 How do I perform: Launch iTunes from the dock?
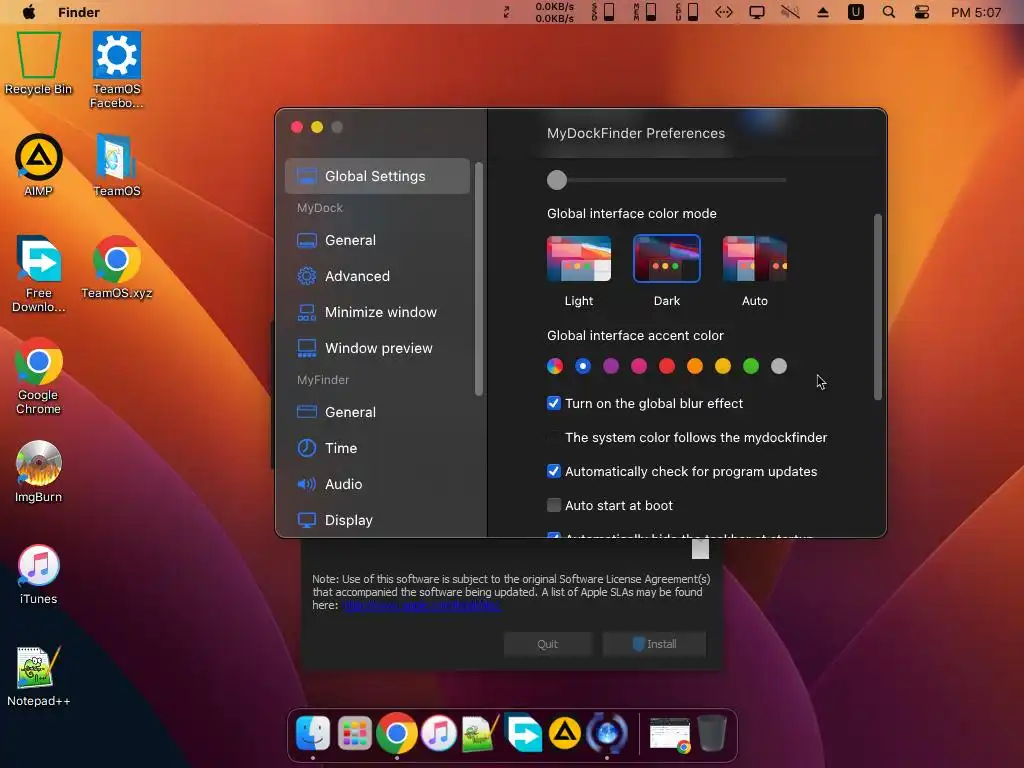438,733
